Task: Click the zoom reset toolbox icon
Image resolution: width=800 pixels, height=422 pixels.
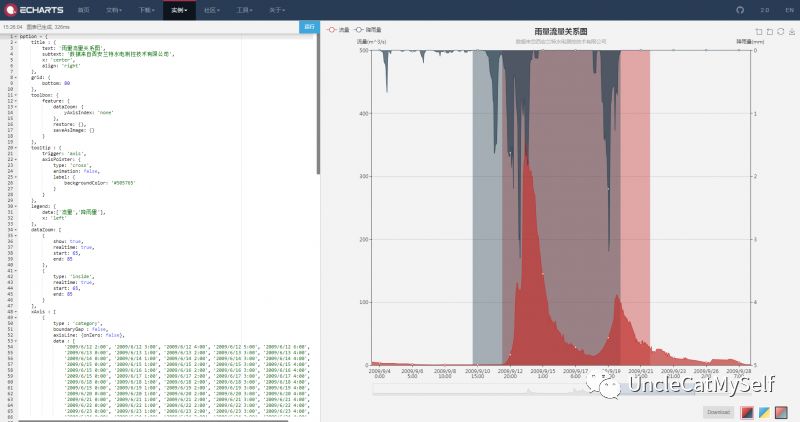Action: pos(769,32)
